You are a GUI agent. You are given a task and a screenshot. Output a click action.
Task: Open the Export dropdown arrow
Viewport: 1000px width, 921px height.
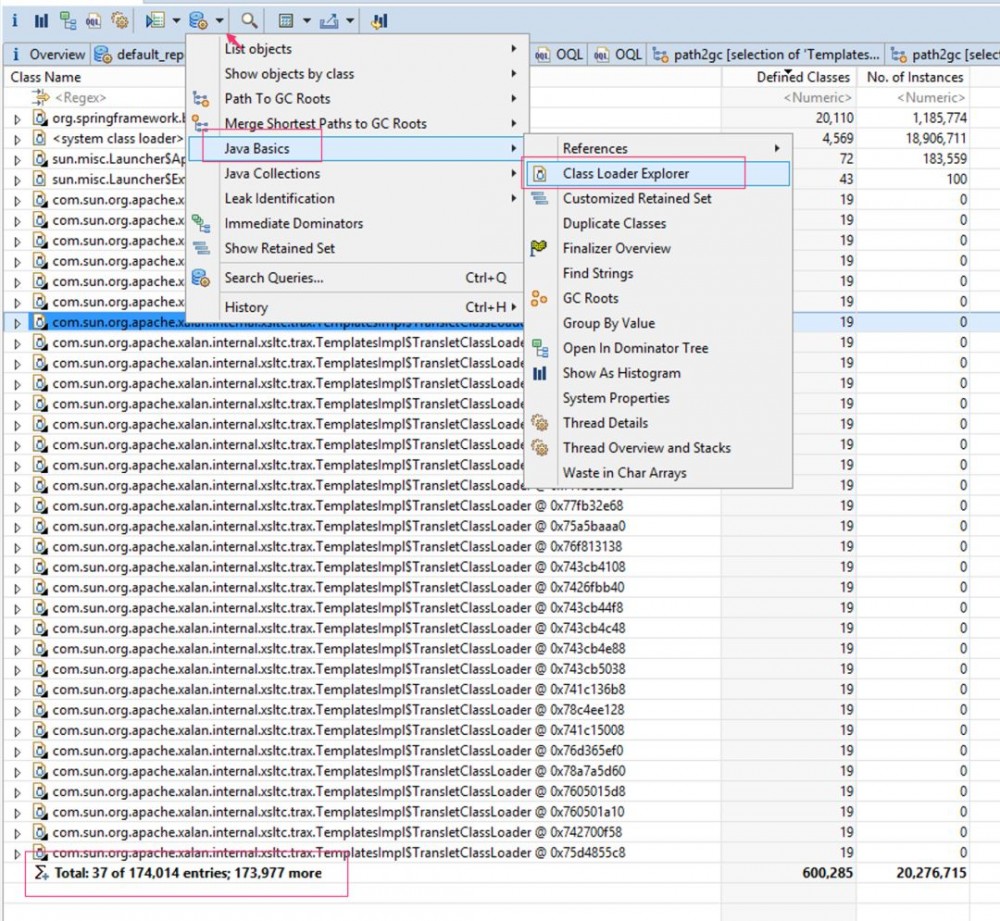(x=350, y=20)
